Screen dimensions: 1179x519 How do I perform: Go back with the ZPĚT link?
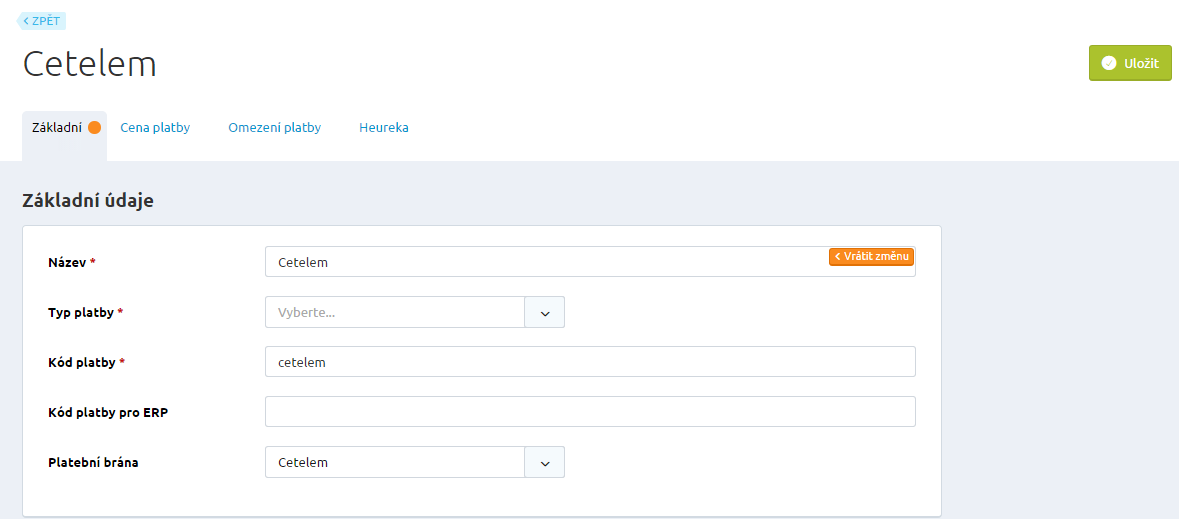pos(42,21)
